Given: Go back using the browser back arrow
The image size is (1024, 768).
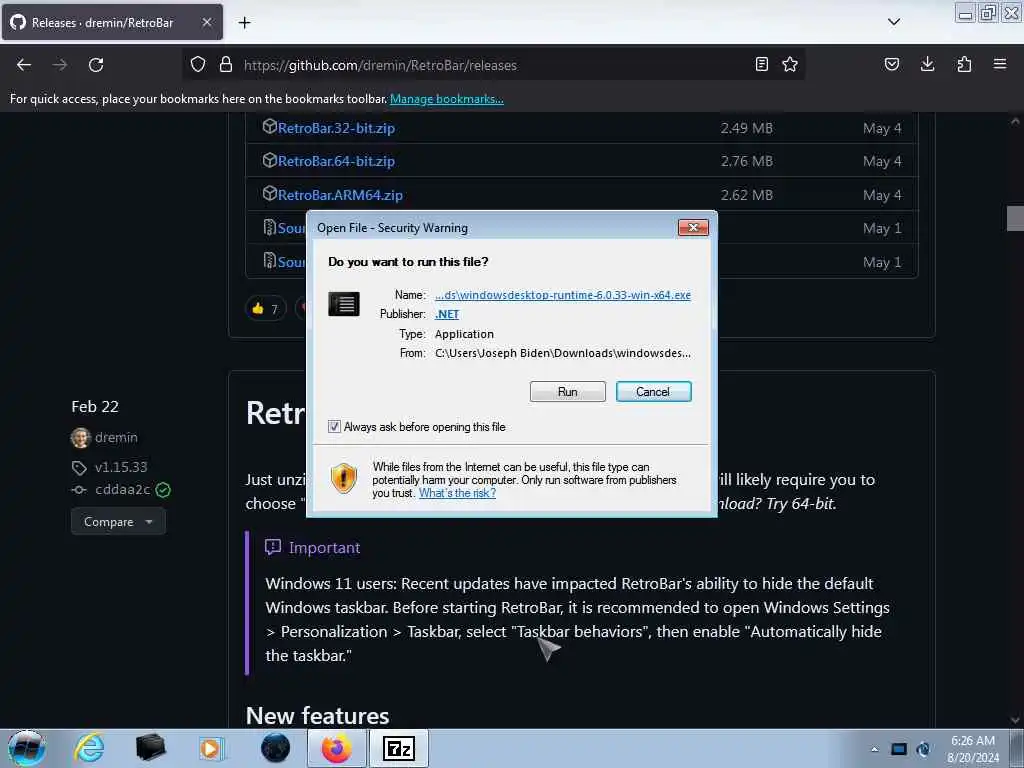Looking at the screenshot, I should coord(24,65).
